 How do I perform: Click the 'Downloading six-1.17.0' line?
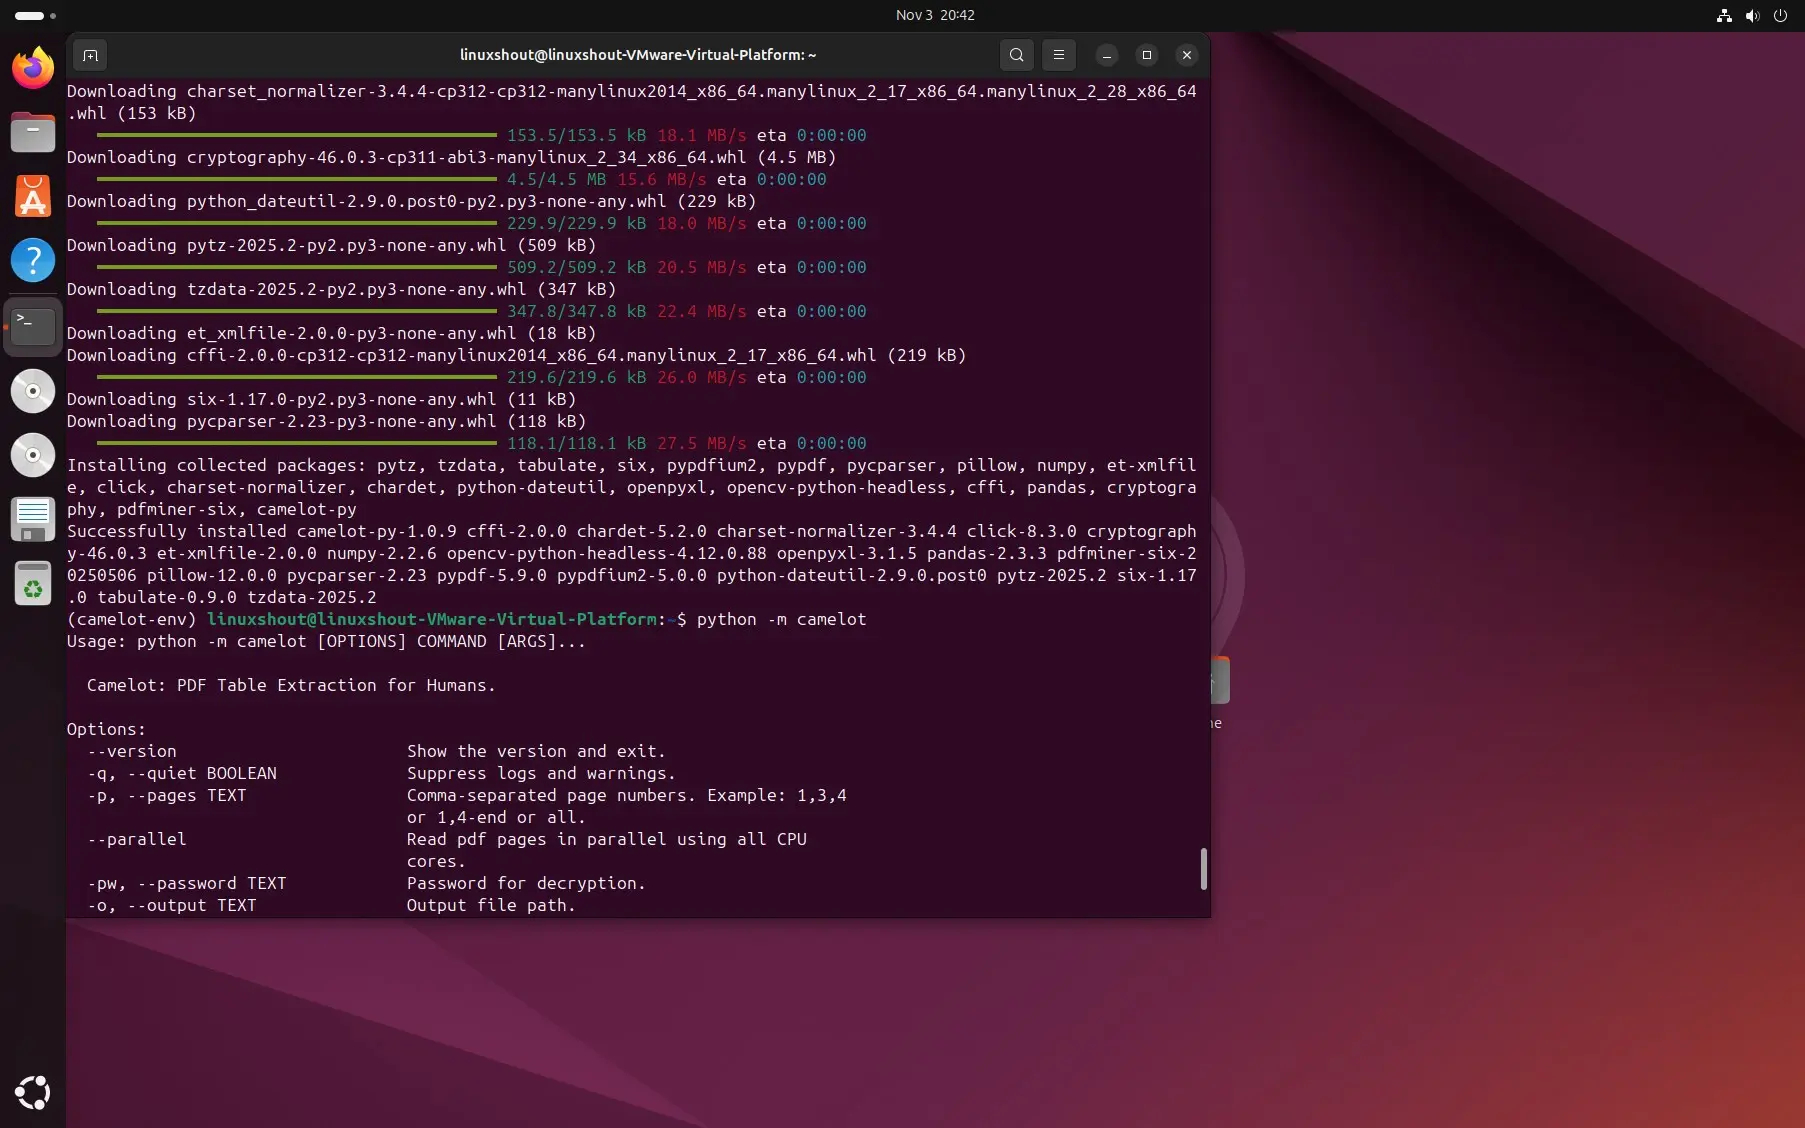tap(321, 399)
